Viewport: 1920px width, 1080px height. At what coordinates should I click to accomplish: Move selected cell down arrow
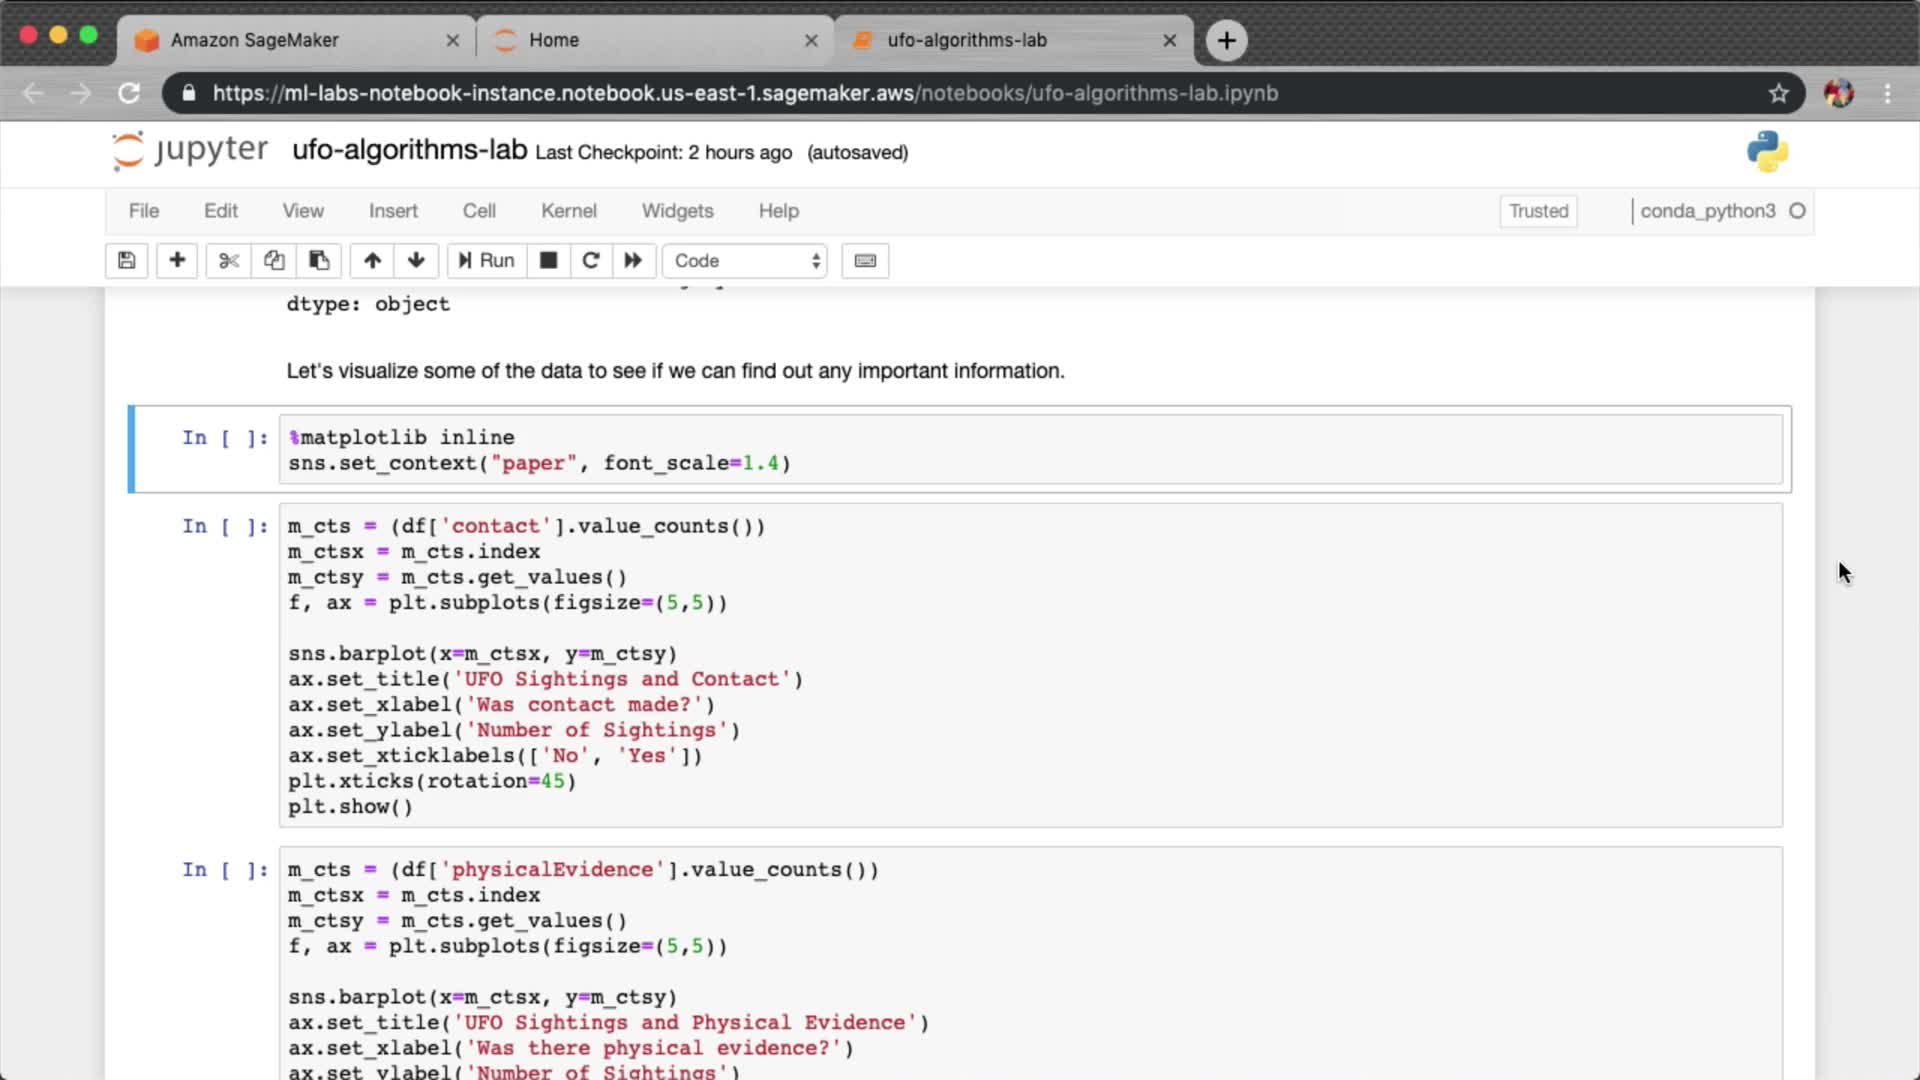click(416, 261)
